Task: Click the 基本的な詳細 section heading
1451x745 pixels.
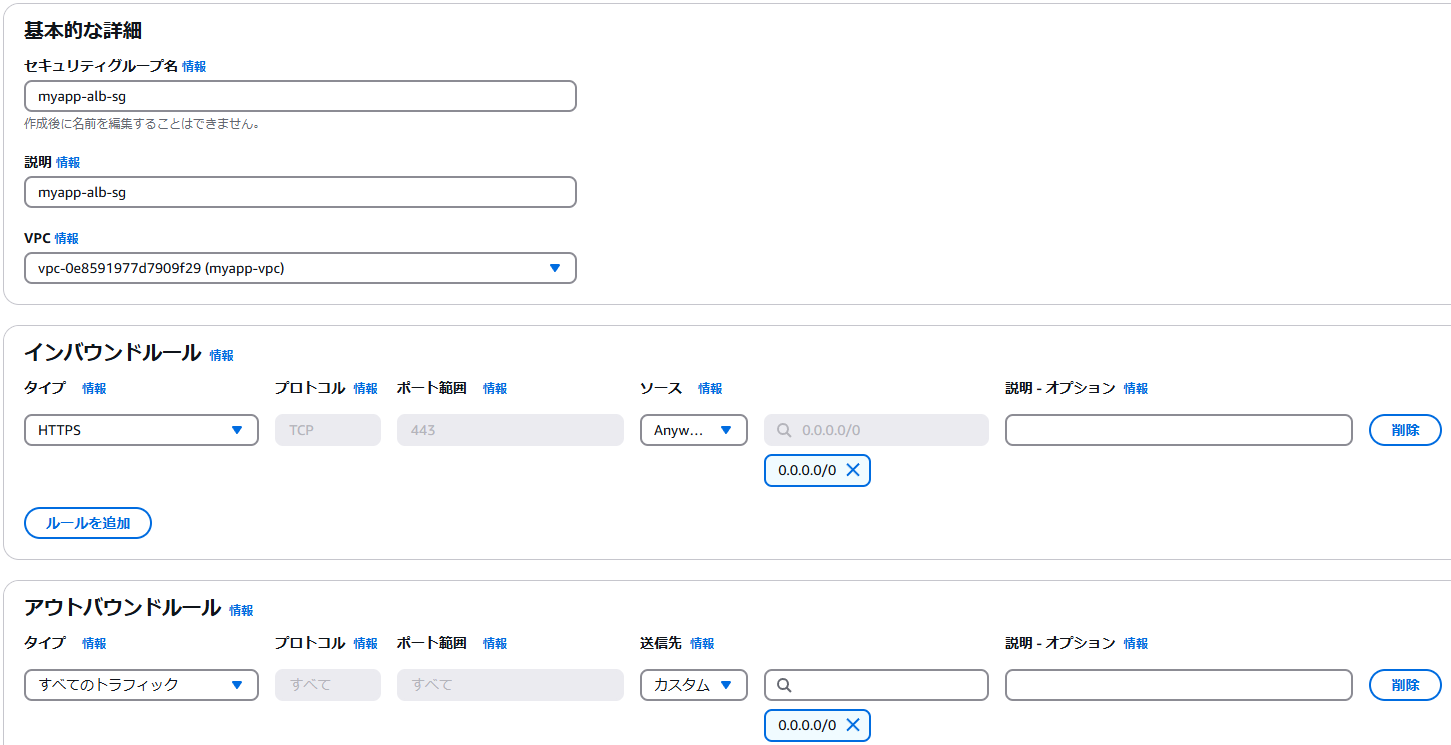Action: tap(82, 30)
